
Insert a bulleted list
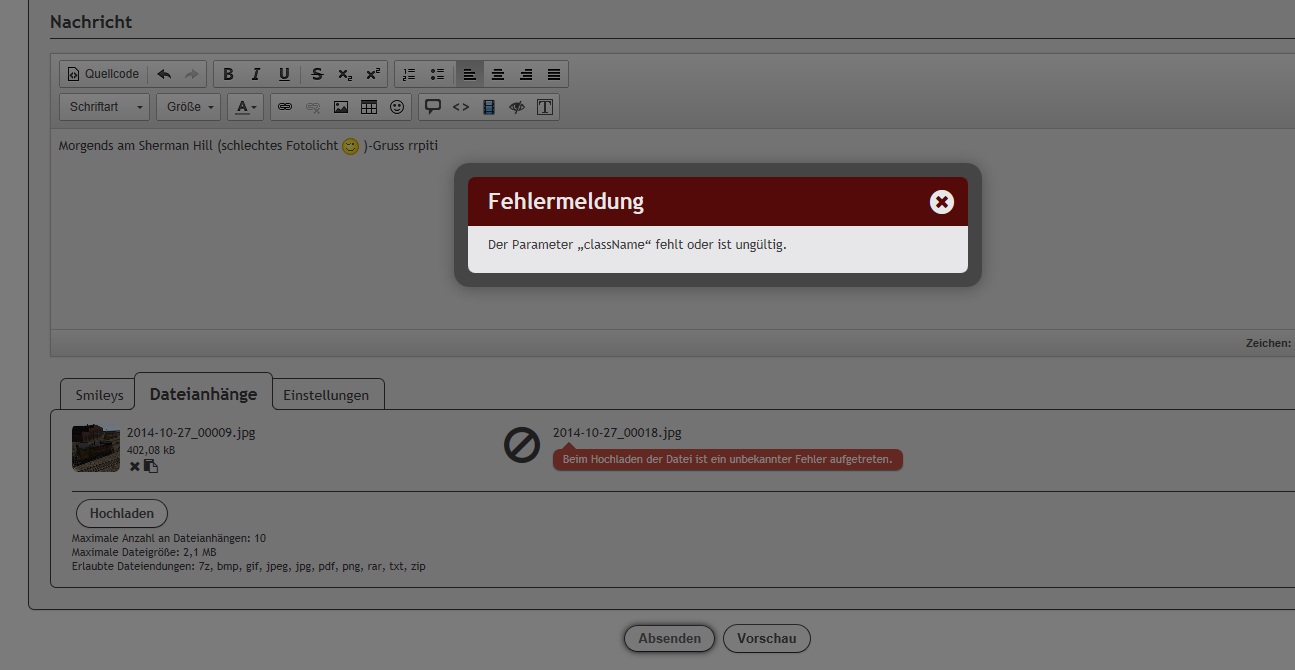click(437, 74)
